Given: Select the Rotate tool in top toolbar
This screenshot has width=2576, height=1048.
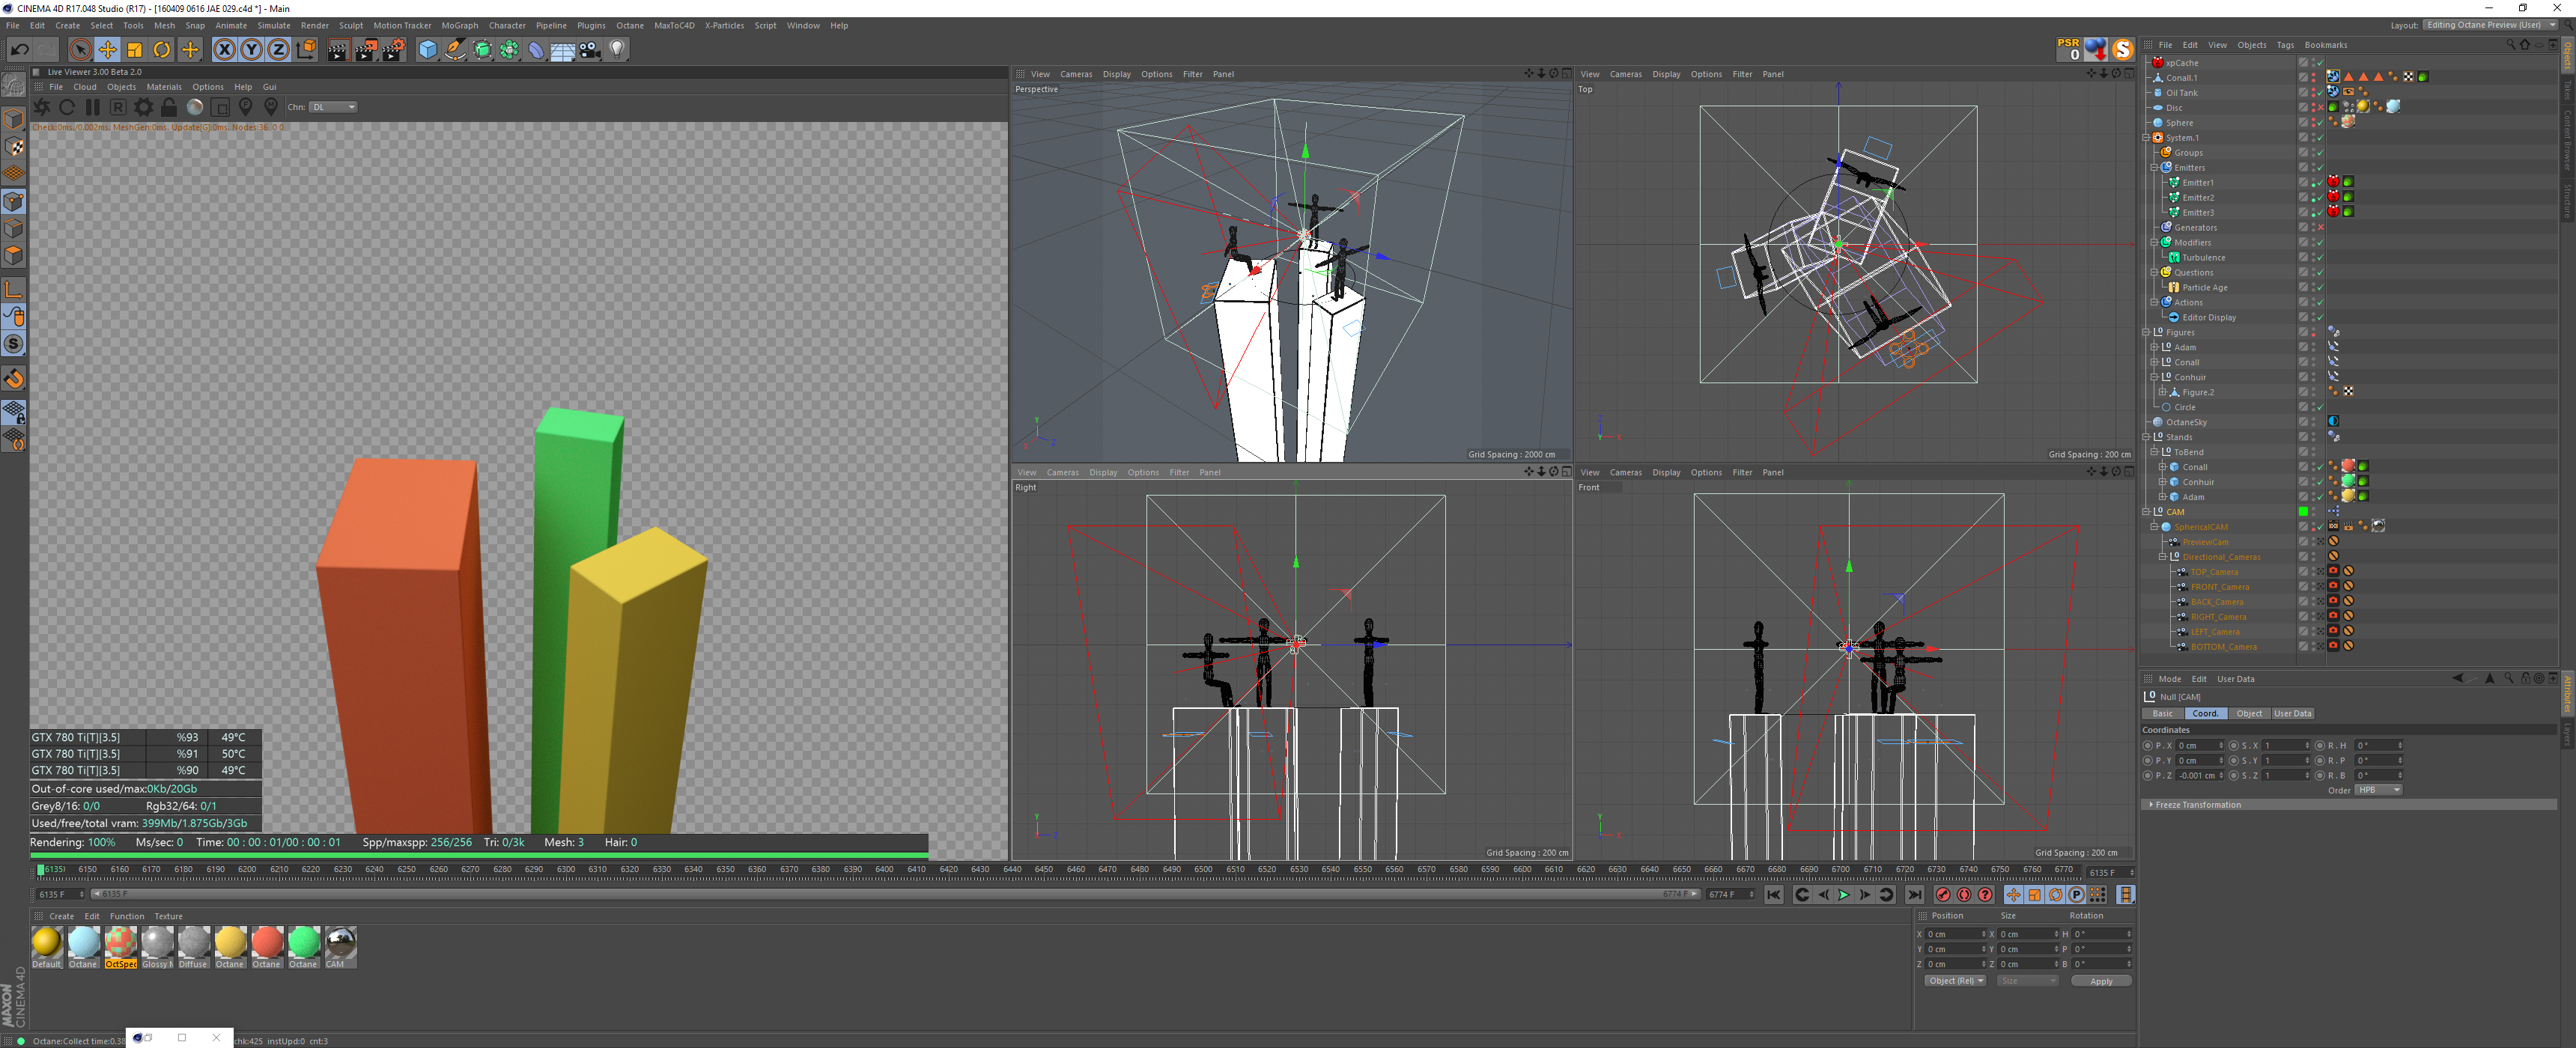Looking at the screenshot, I should (162, 49).
